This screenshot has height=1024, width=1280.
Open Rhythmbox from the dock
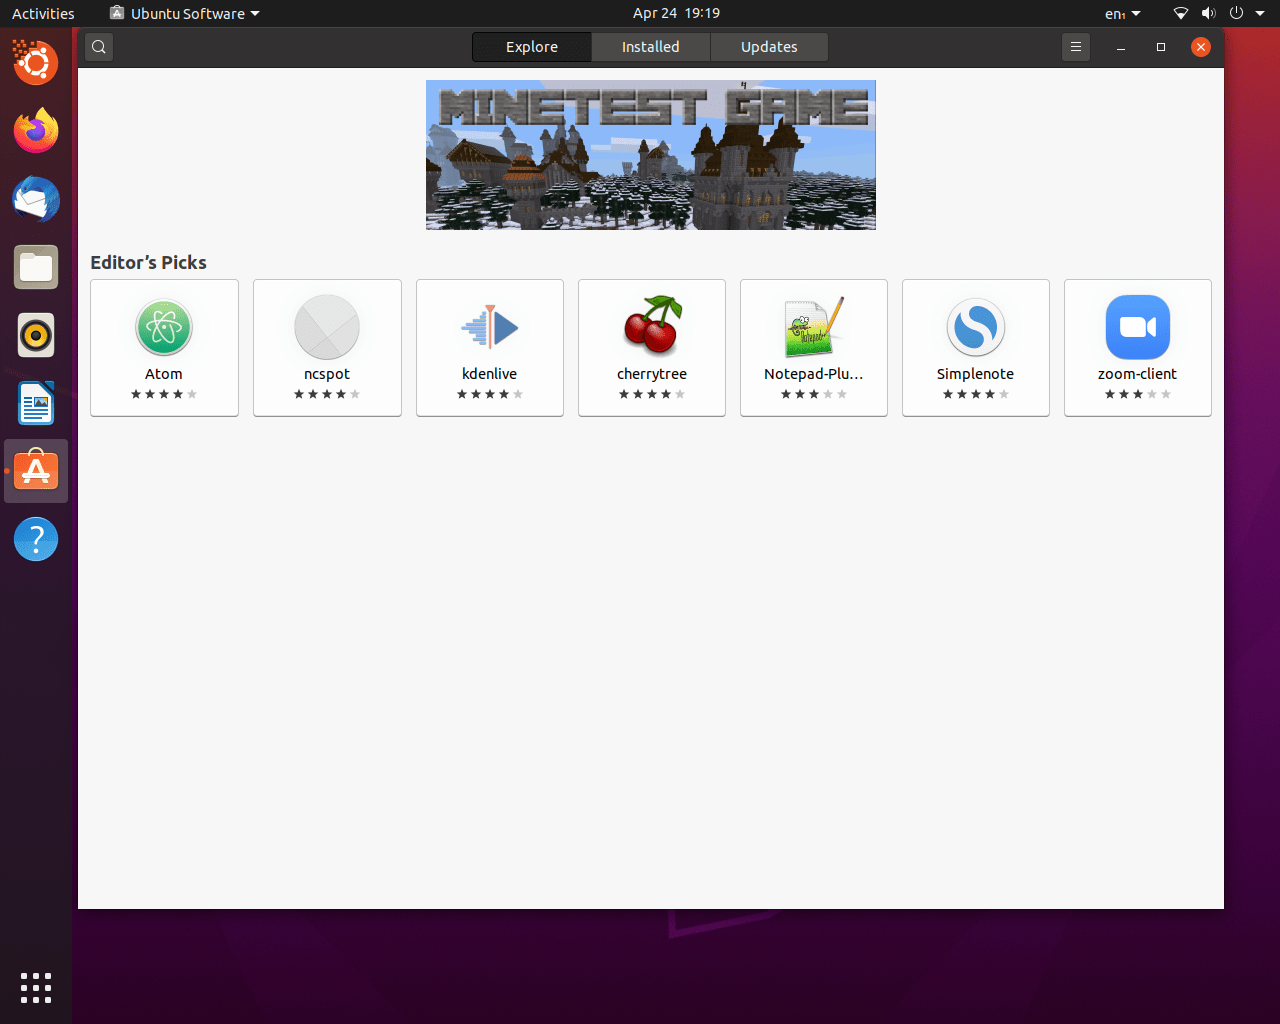tap(36, 335)
